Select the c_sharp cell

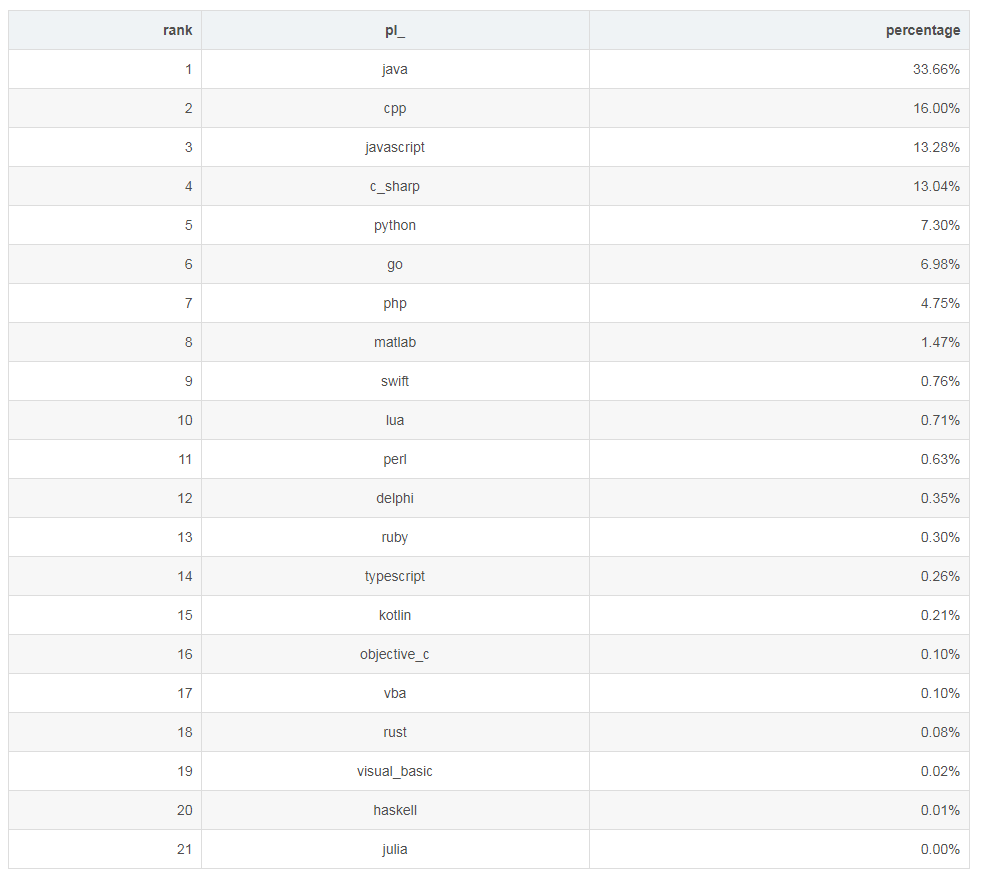pyautogui.click(x=395, y=186)
